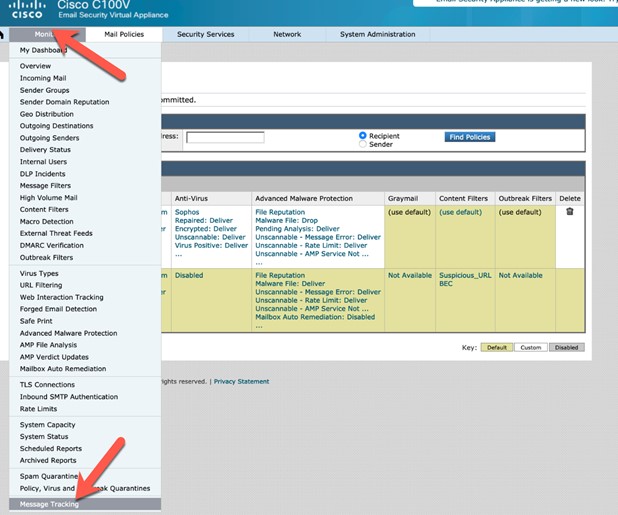Open Sender Groups report
618x515 pixels.
click(x=45, y=90)
